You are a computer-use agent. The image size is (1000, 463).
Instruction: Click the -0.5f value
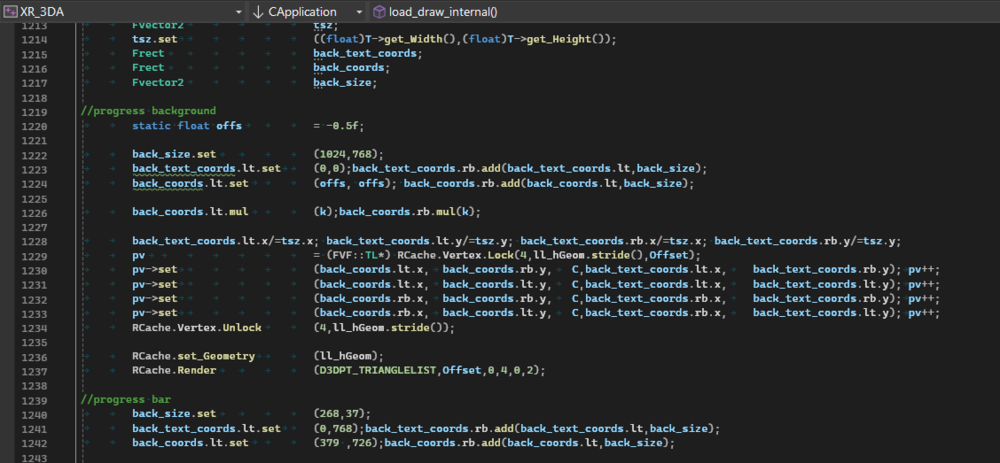[x=339, y=126]
